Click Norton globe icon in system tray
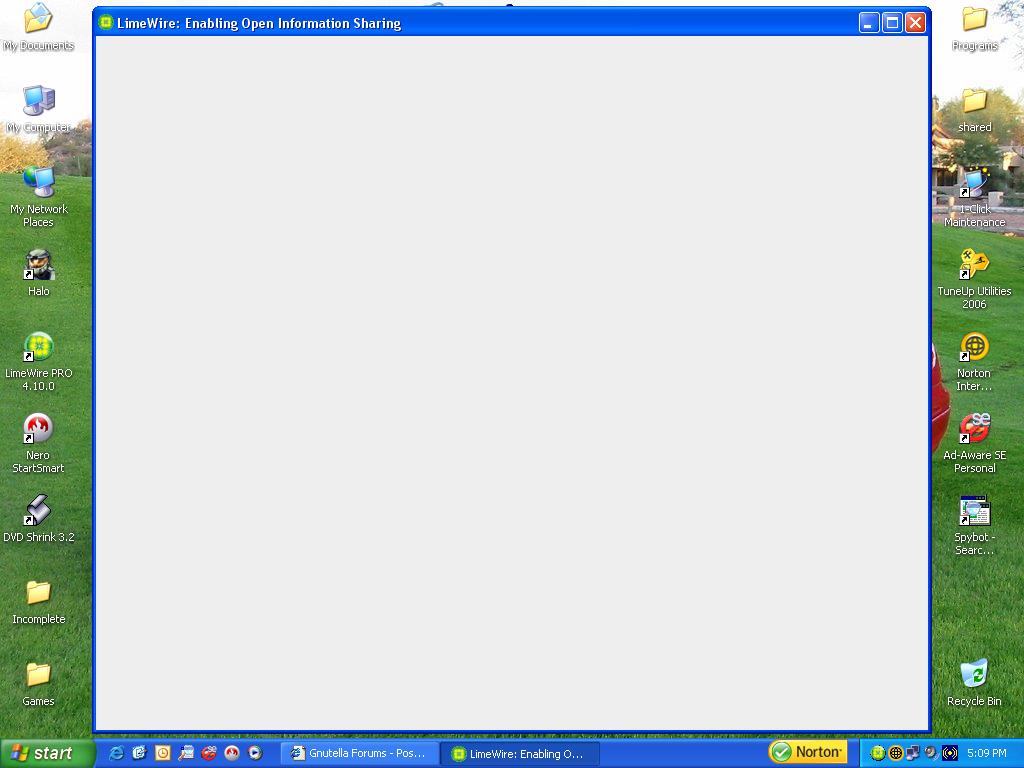 click(x=895, y=753)
